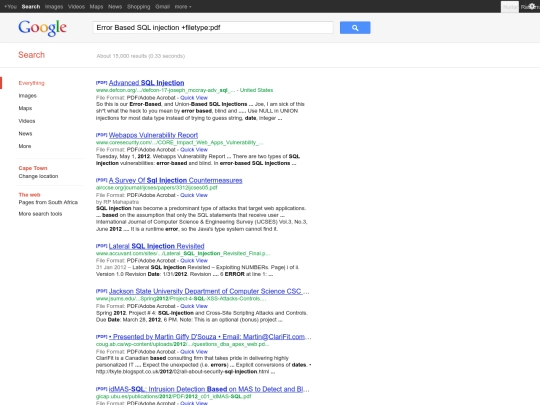Click the www.coresecurity.com green URL

(x=179, y=143)
